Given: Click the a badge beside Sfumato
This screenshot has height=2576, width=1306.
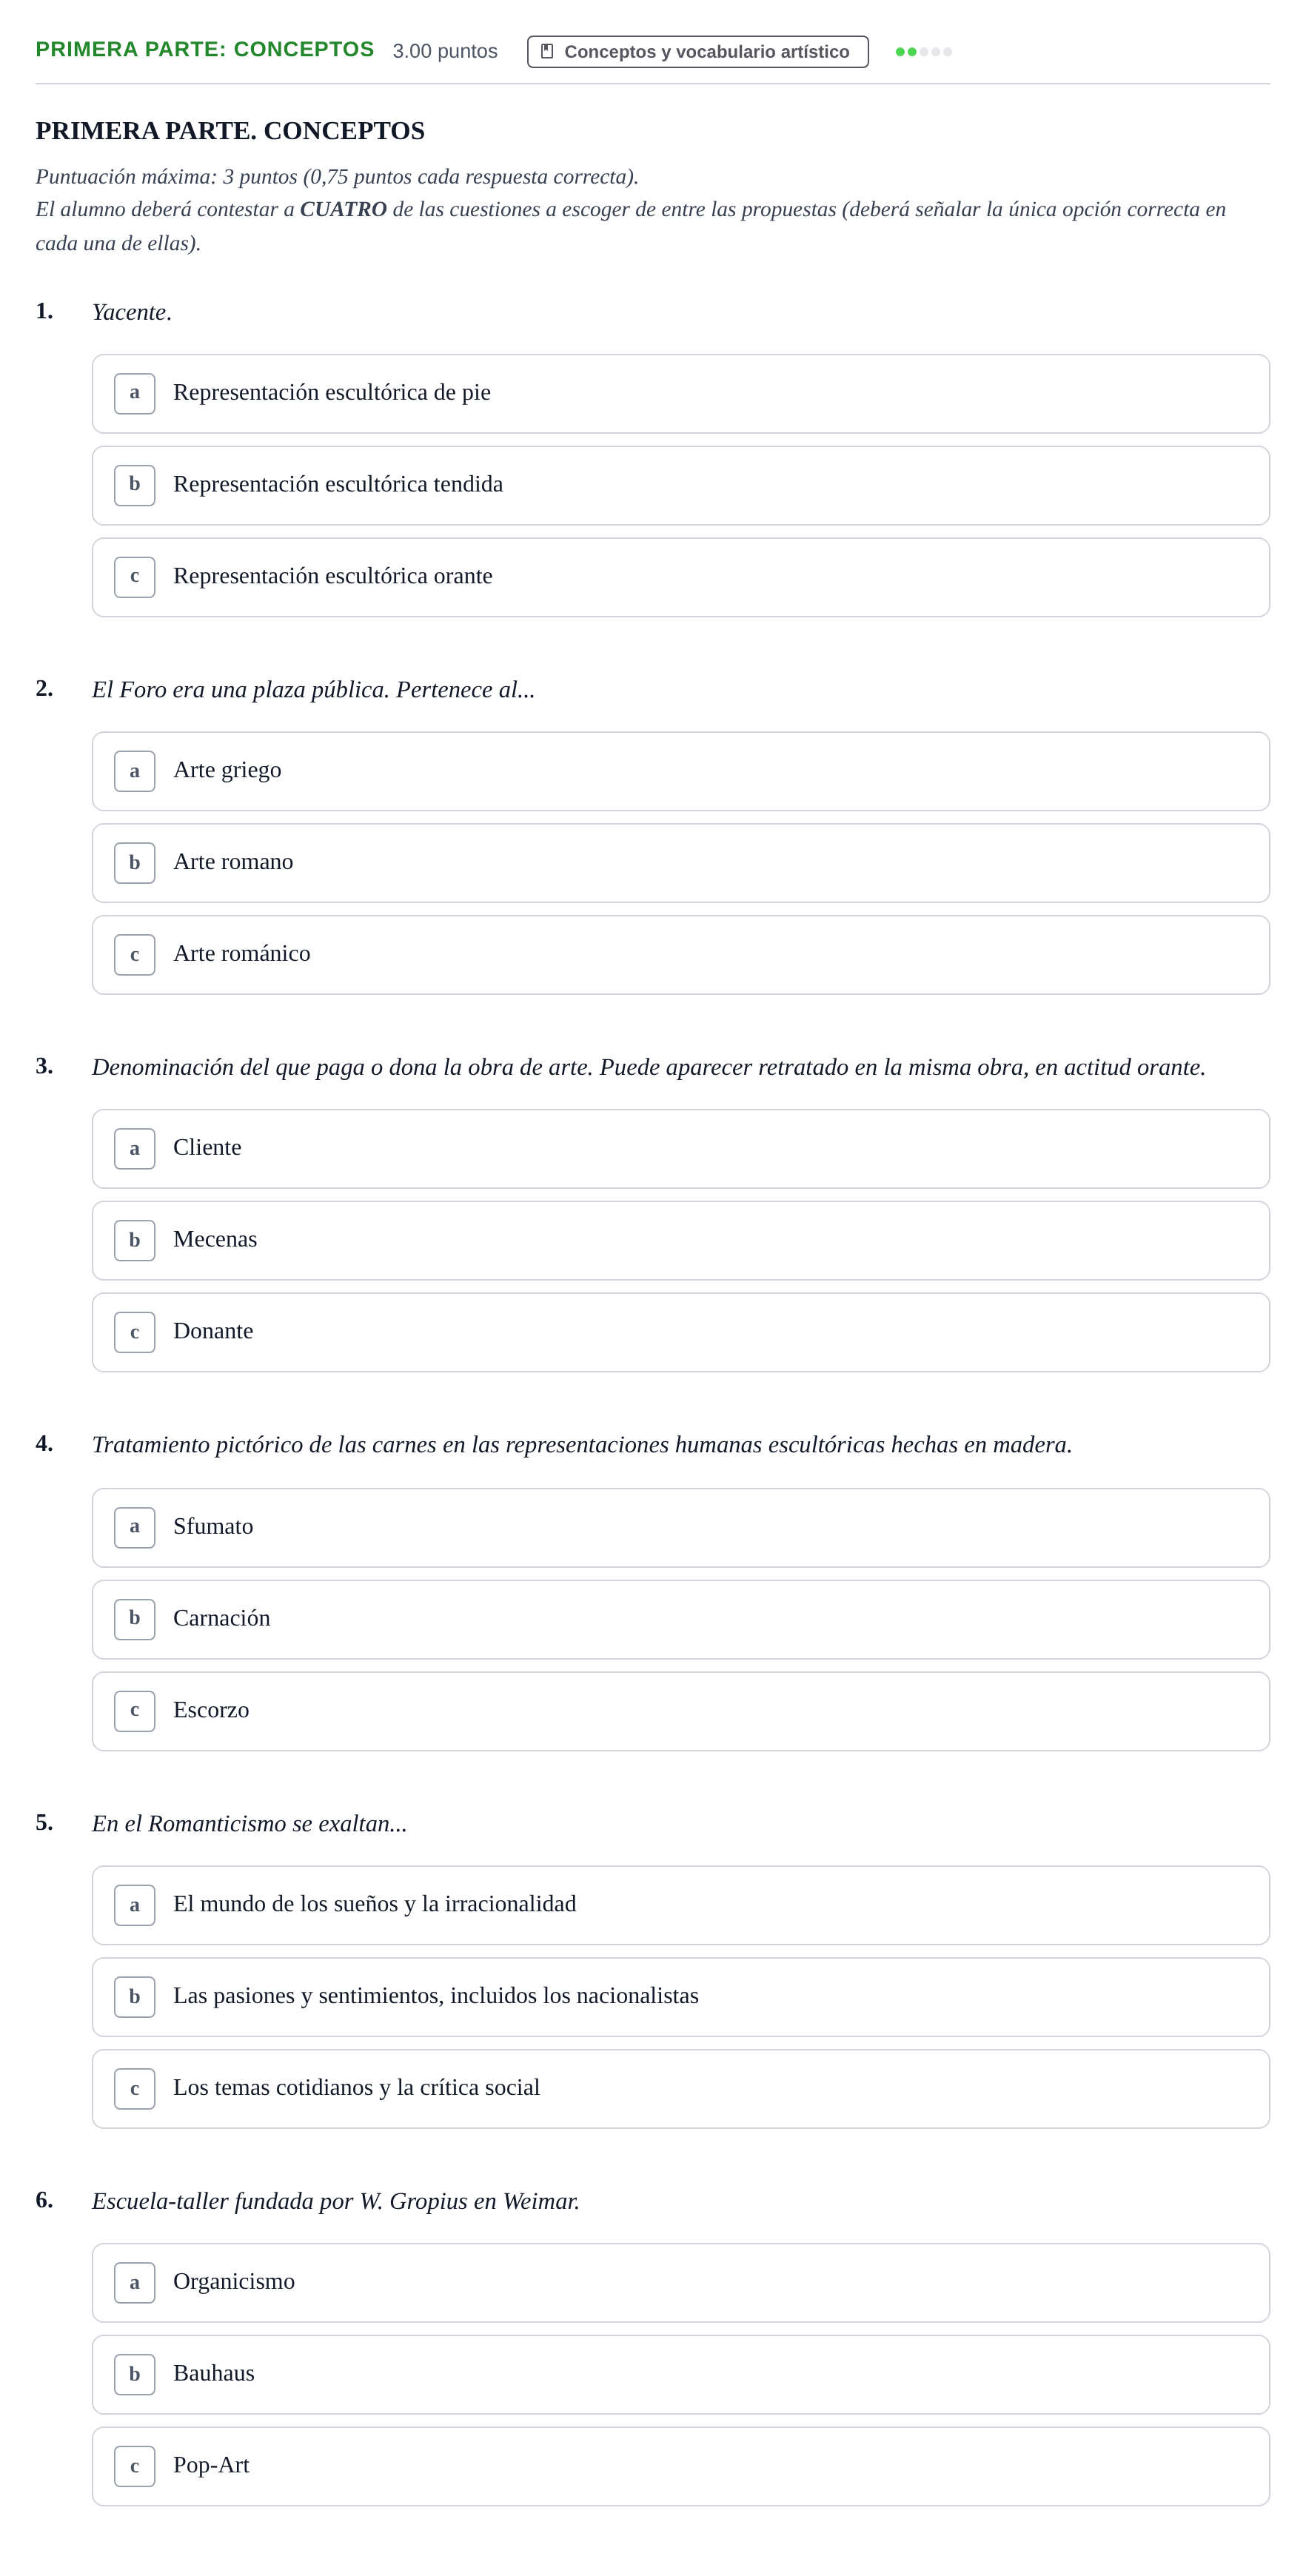Looking at the screenshot, I should pyautogui.click(x=134, y=1527).
